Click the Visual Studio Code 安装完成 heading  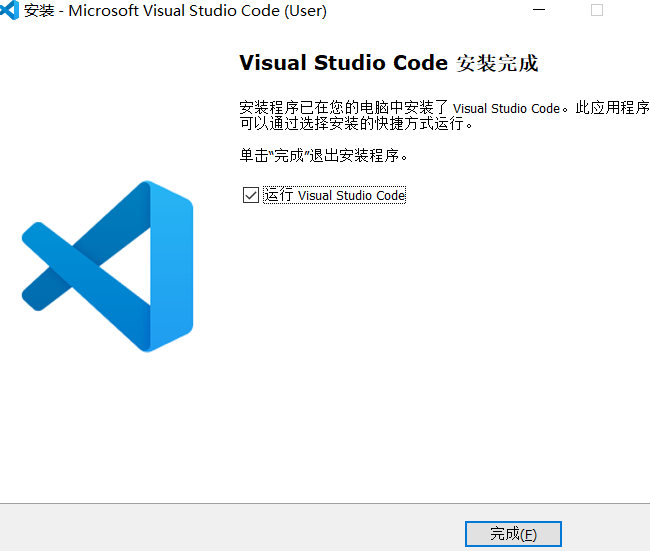[x=389, y=63]
